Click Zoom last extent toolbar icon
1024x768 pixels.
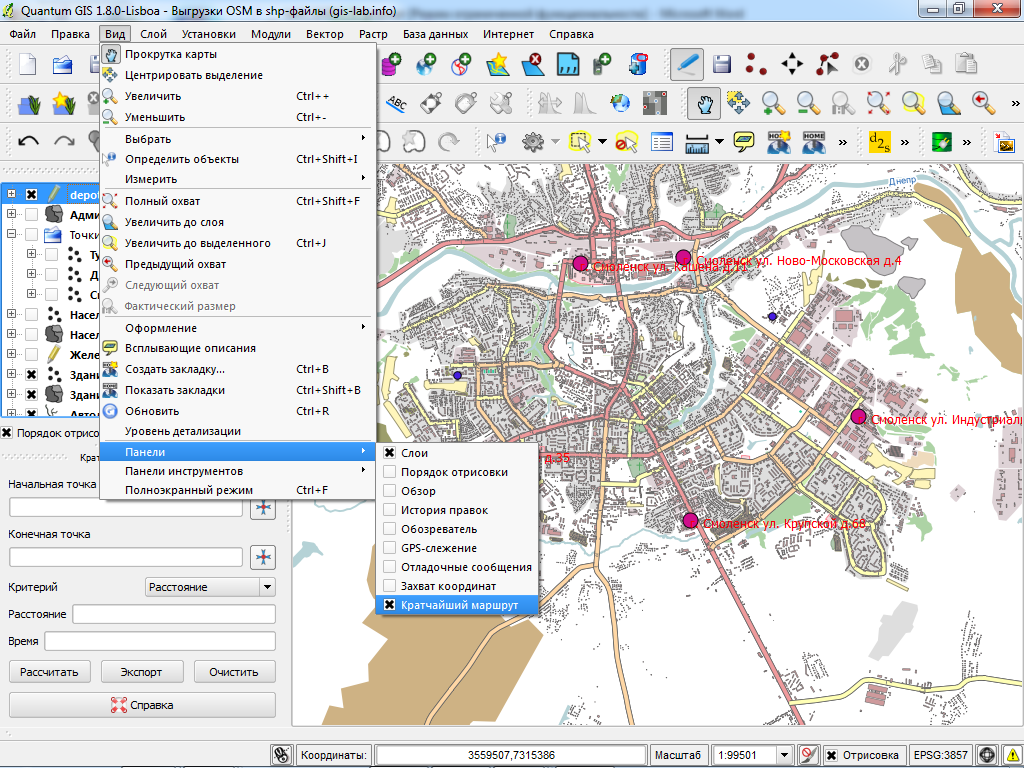tap(983, 103)
